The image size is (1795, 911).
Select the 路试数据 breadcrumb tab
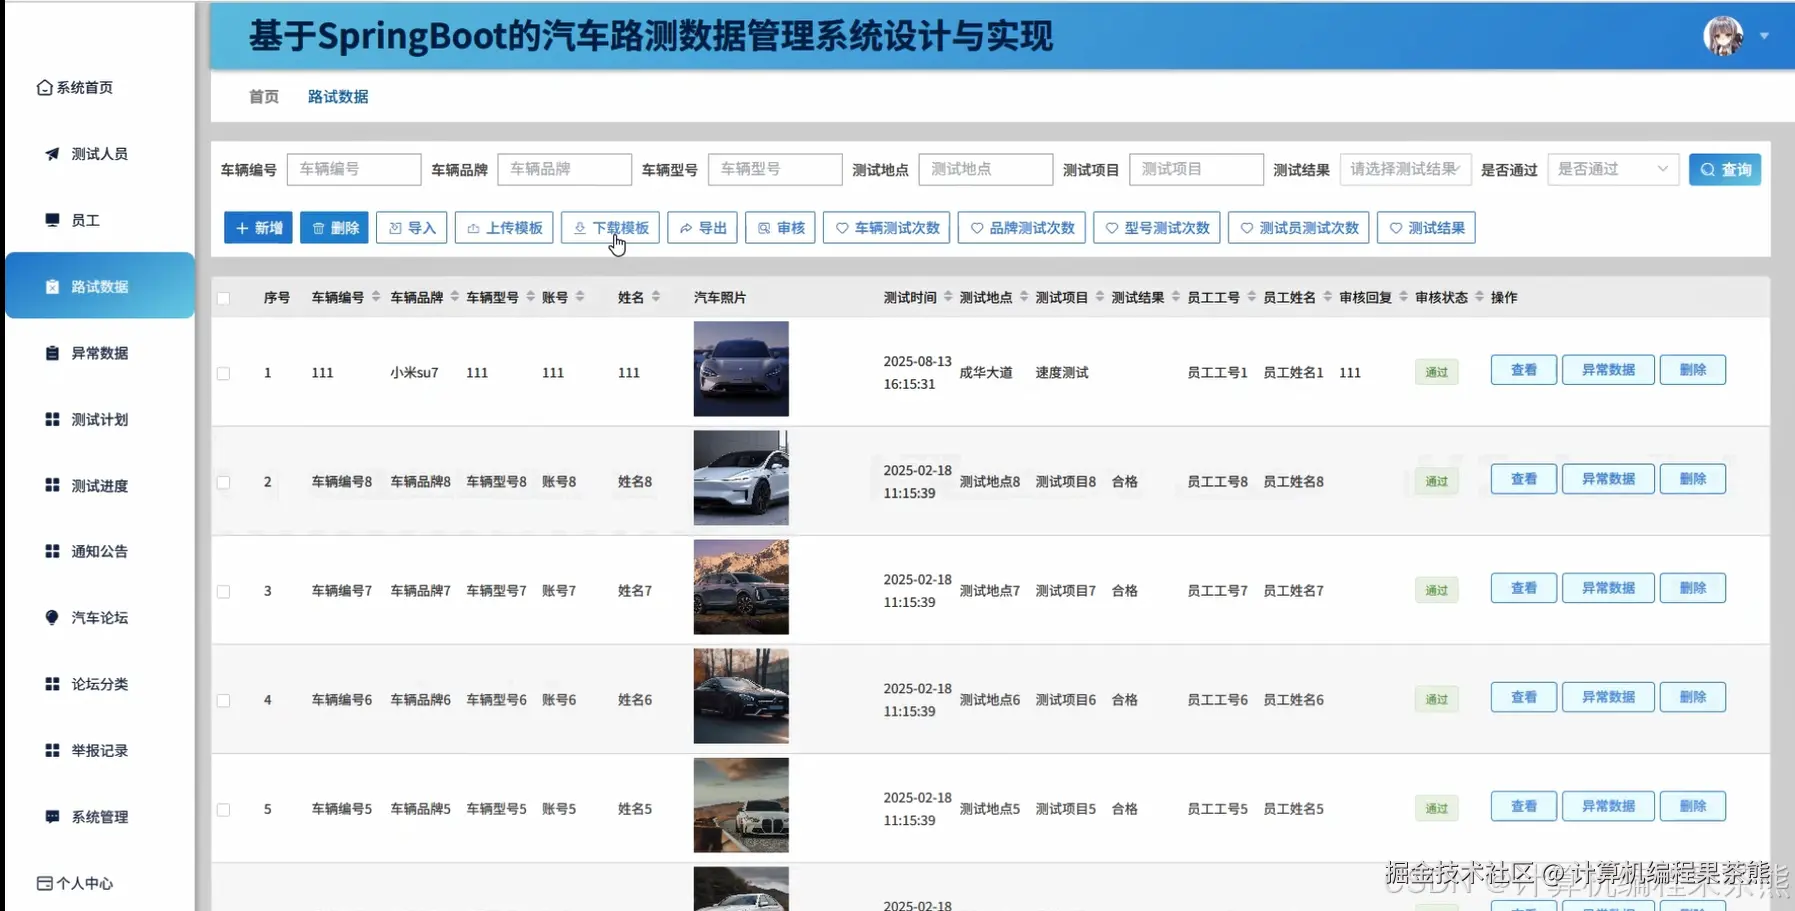[338, 97]
